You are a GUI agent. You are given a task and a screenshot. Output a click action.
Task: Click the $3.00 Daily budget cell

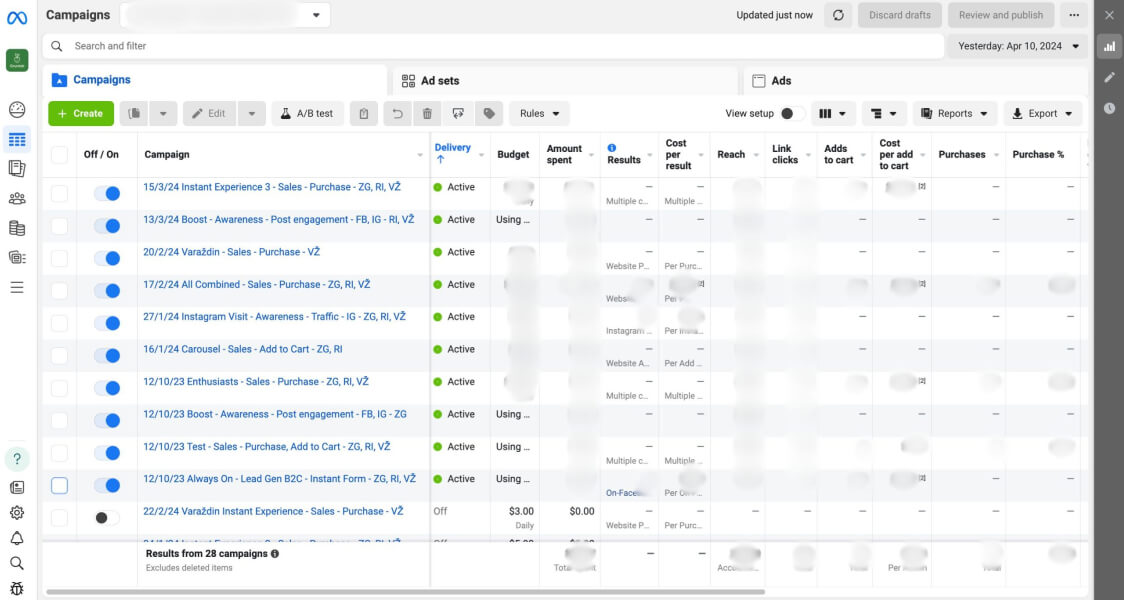pyautogui.click(x=515, y=518)
